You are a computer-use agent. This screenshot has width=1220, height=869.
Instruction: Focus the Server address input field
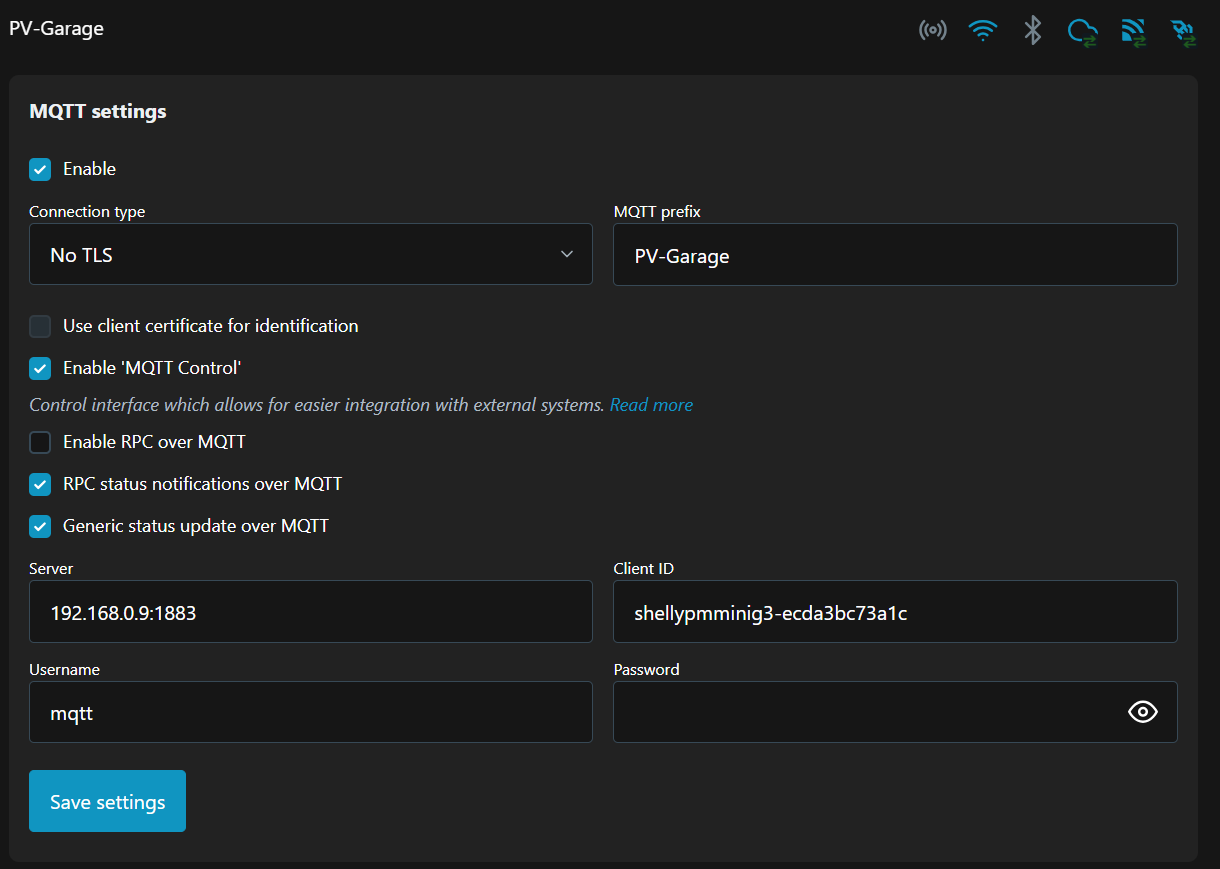coord(311,611)
